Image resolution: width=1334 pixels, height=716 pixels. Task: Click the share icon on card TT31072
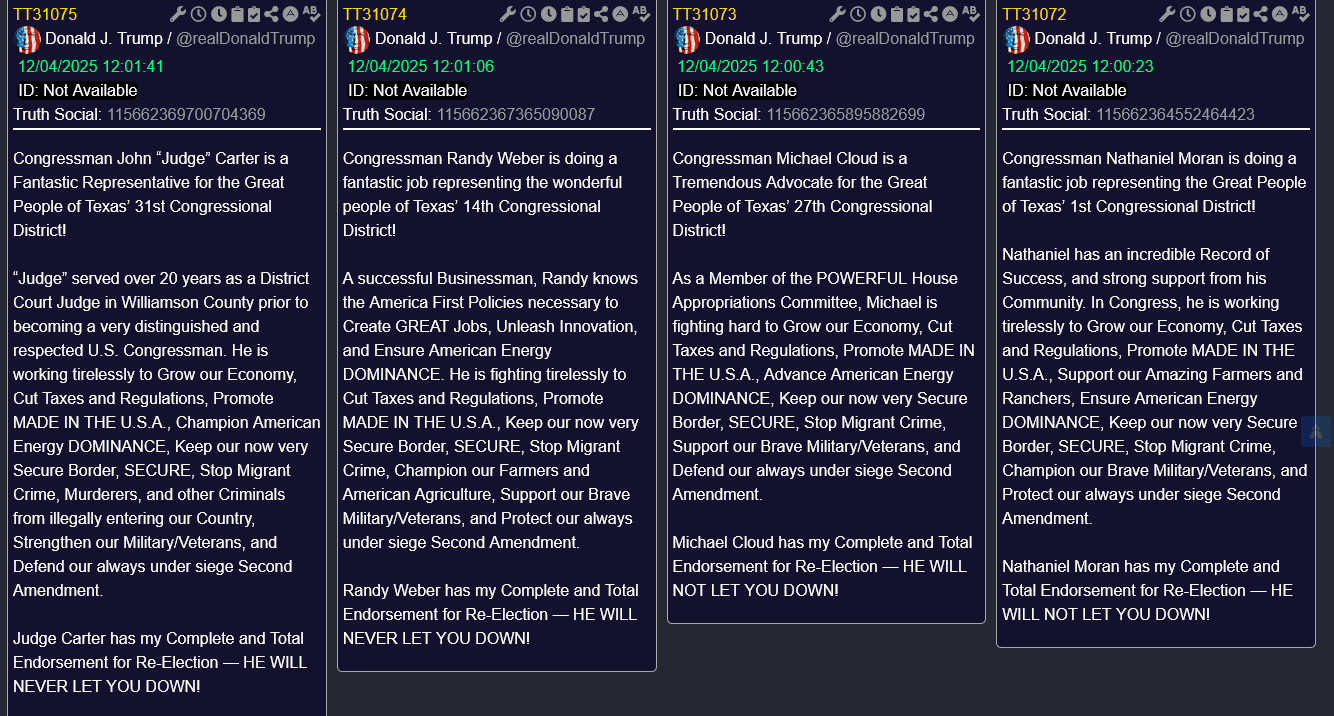(1260, 14)
